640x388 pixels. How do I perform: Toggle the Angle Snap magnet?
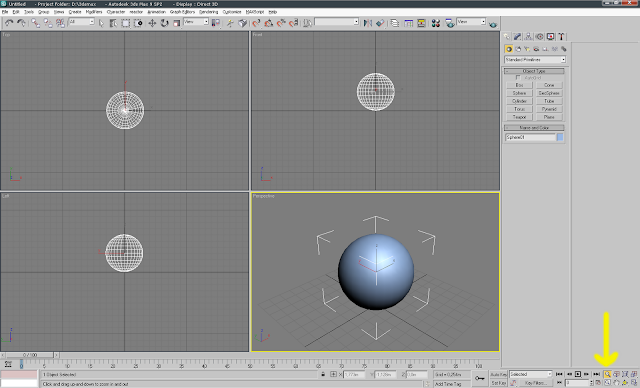(268, 23)
